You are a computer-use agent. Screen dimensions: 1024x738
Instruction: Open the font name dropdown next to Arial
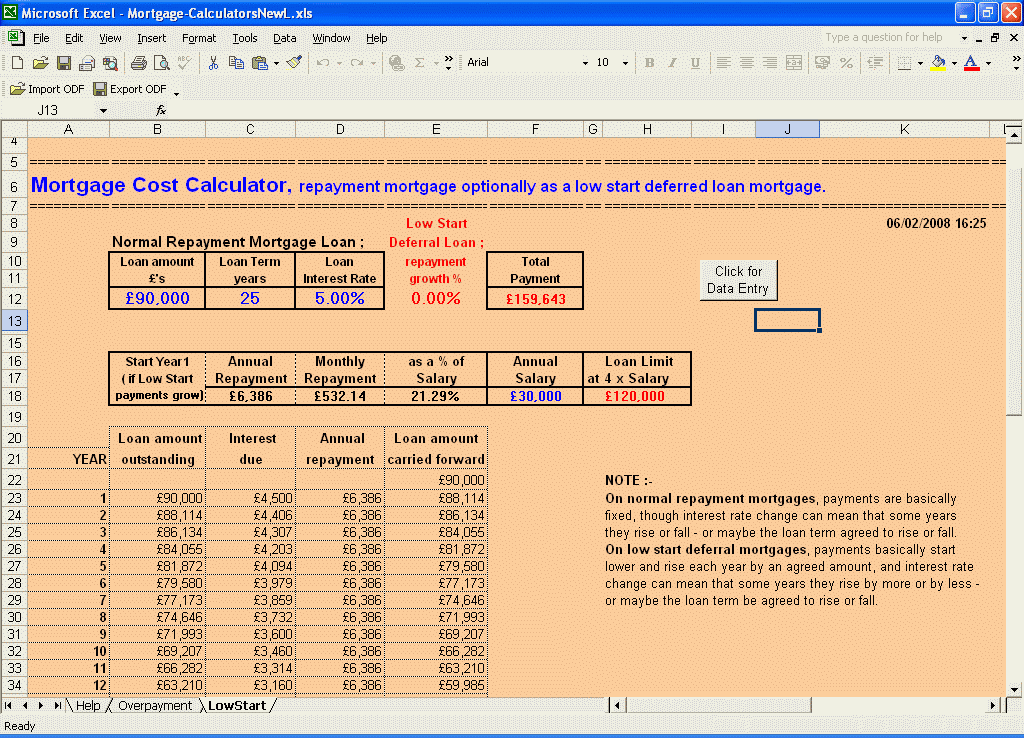(x=585, y=63)
